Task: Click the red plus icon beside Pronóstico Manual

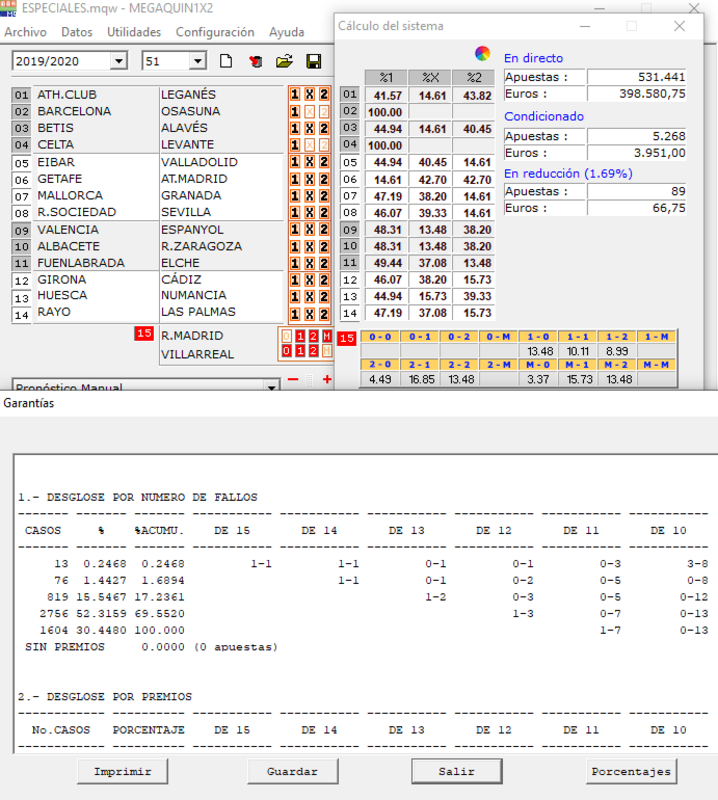Action: click(327, 379)
